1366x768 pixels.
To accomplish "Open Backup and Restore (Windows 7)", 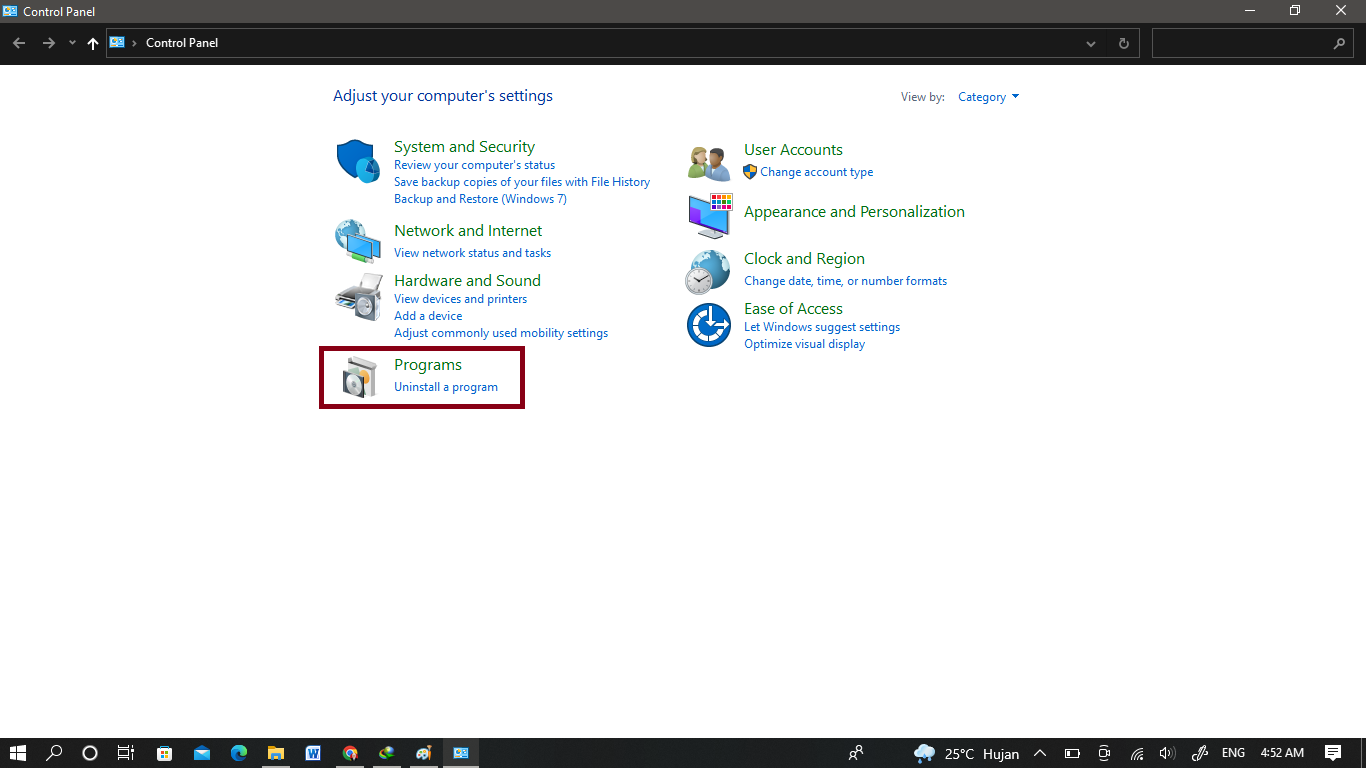I will (x=480, y=199).
